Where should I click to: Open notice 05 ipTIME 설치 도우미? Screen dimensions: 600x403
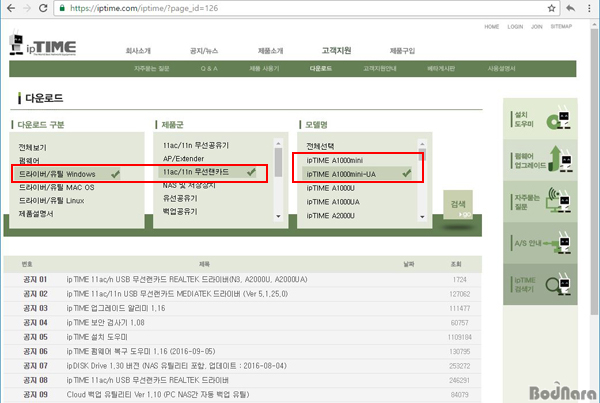[x=97, y=337]
